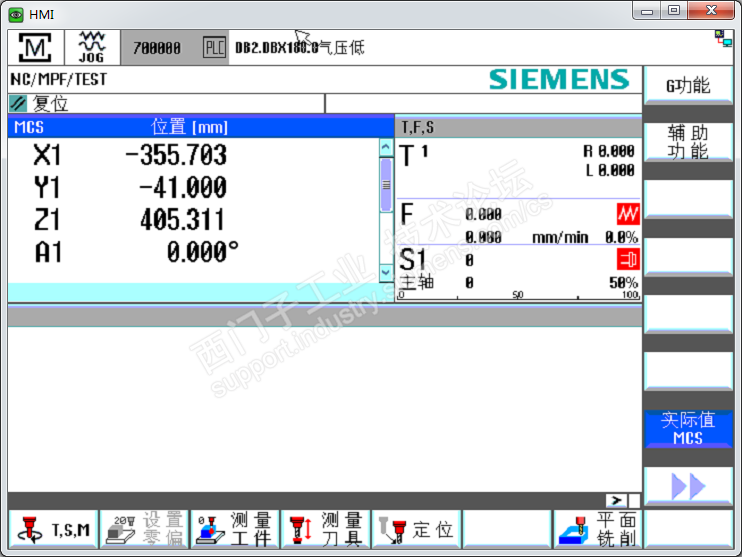Screen dimensions: 742x557
Task: Click the JOG mode icon
Action: point(92,47)
